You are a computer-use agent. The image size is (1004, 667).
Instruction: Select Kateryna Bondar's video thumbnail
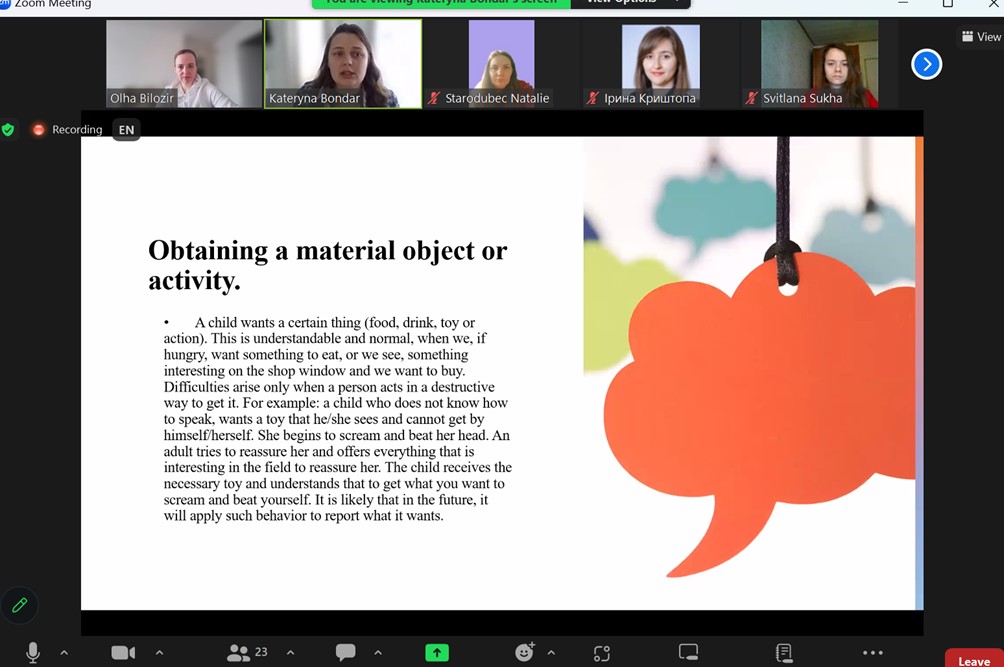pos(343,63)
